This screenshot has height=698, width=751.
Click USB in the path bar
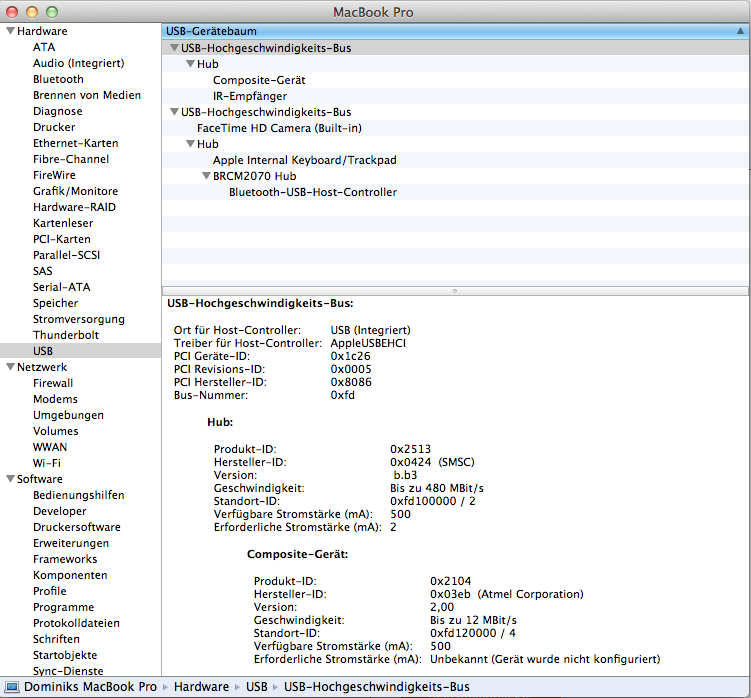257,687
